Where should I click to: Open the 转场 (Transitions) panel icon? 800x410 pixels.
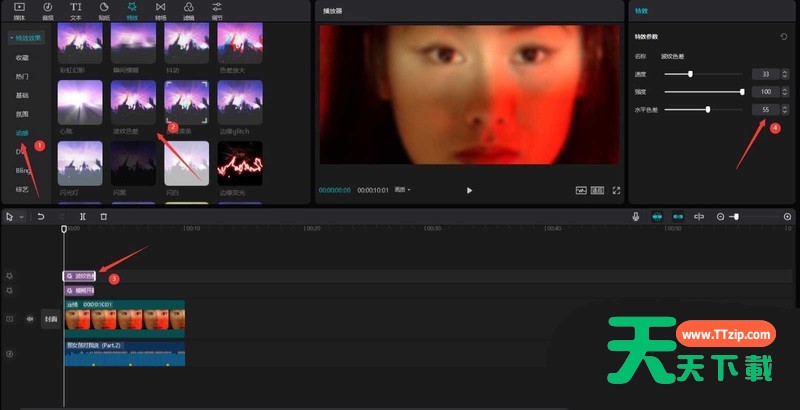coord(161,9)
